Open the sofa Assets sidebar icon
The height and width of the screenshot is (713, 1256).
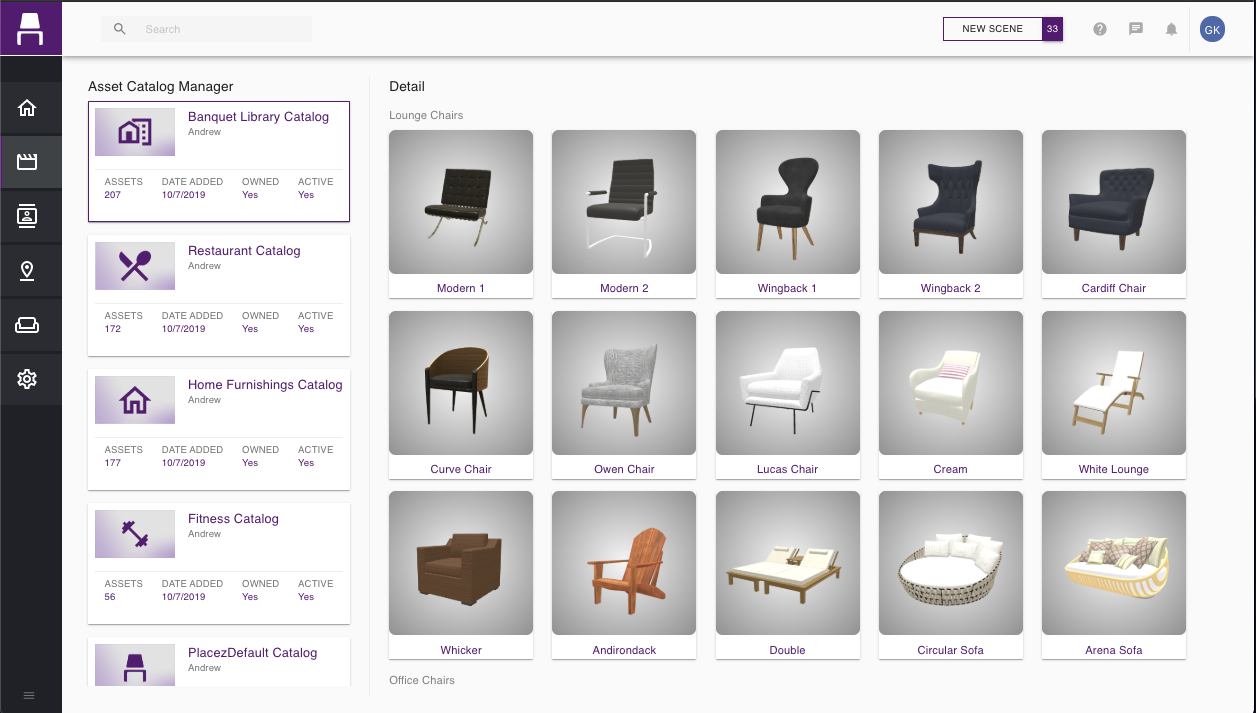tap(27, 325)
